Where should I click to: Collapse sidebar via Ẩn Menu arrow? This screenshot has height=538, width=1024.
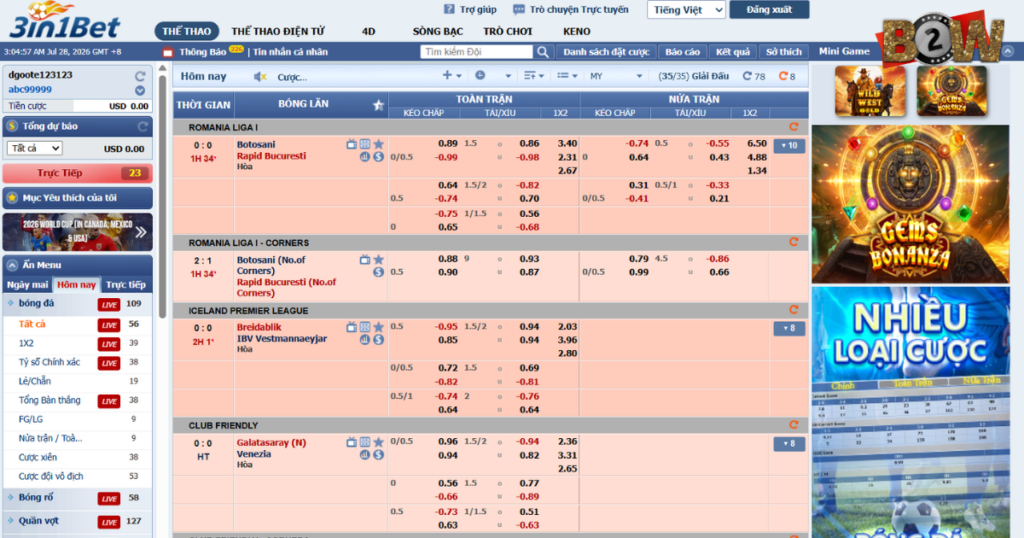coord(12,265)
